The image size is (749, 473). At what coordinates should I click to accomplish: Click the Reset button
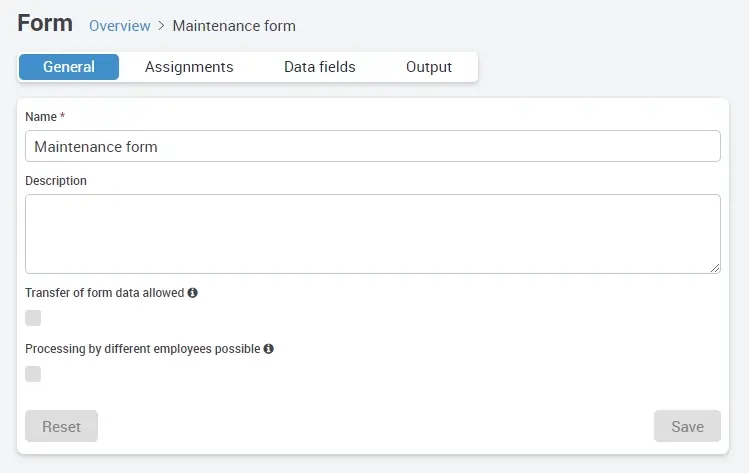[x=62, y=426]
